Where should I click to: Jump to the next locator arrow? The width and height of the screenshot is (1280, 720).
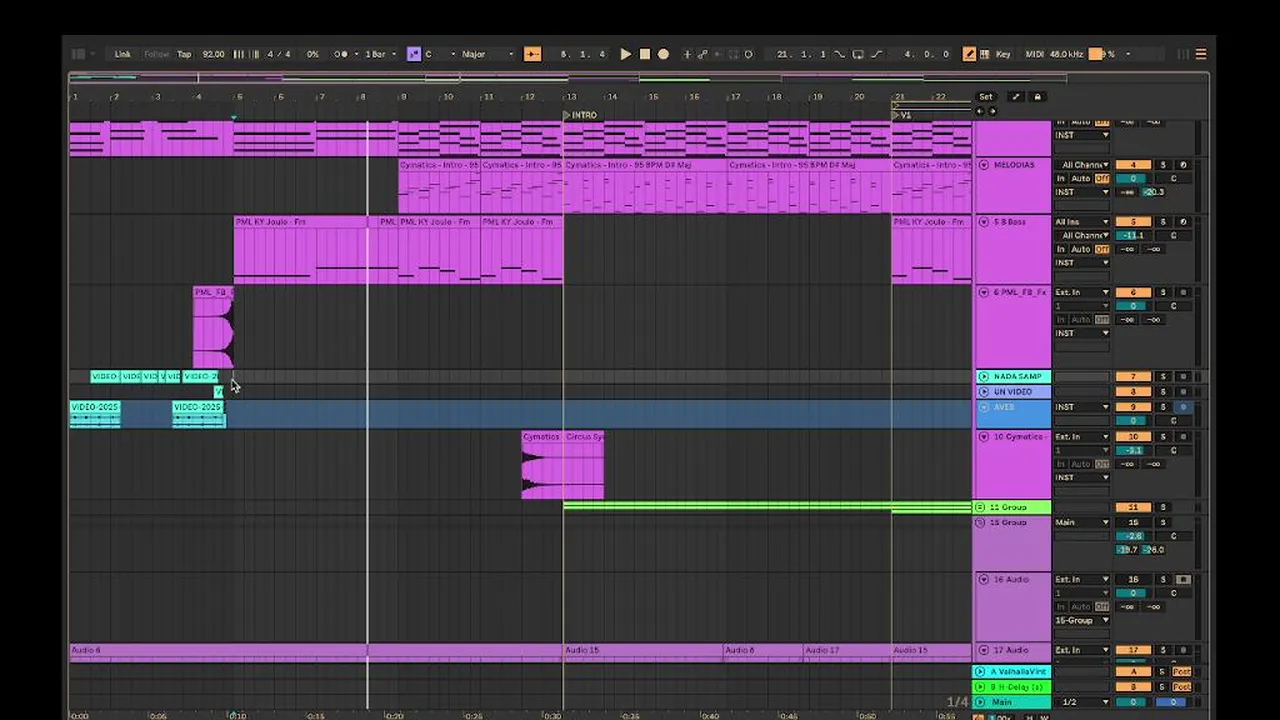point(992,111)
